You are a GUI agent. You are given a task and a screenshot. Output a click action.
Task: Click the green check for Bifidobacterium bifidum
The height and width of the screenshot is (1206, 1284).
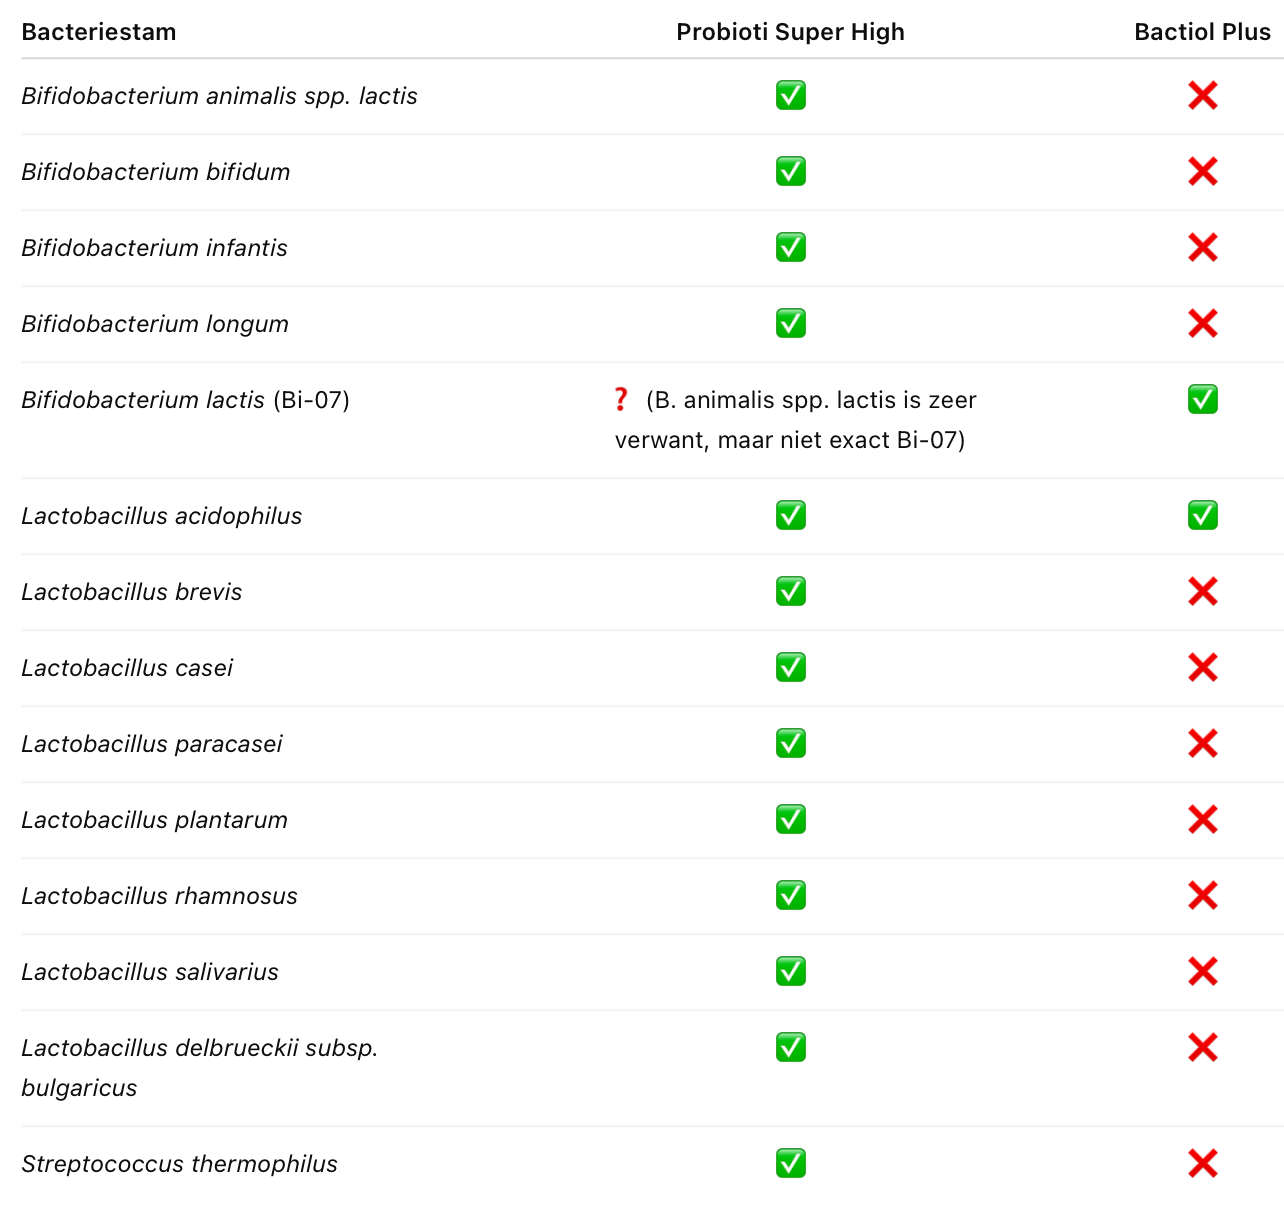click(x=790, y=171)
